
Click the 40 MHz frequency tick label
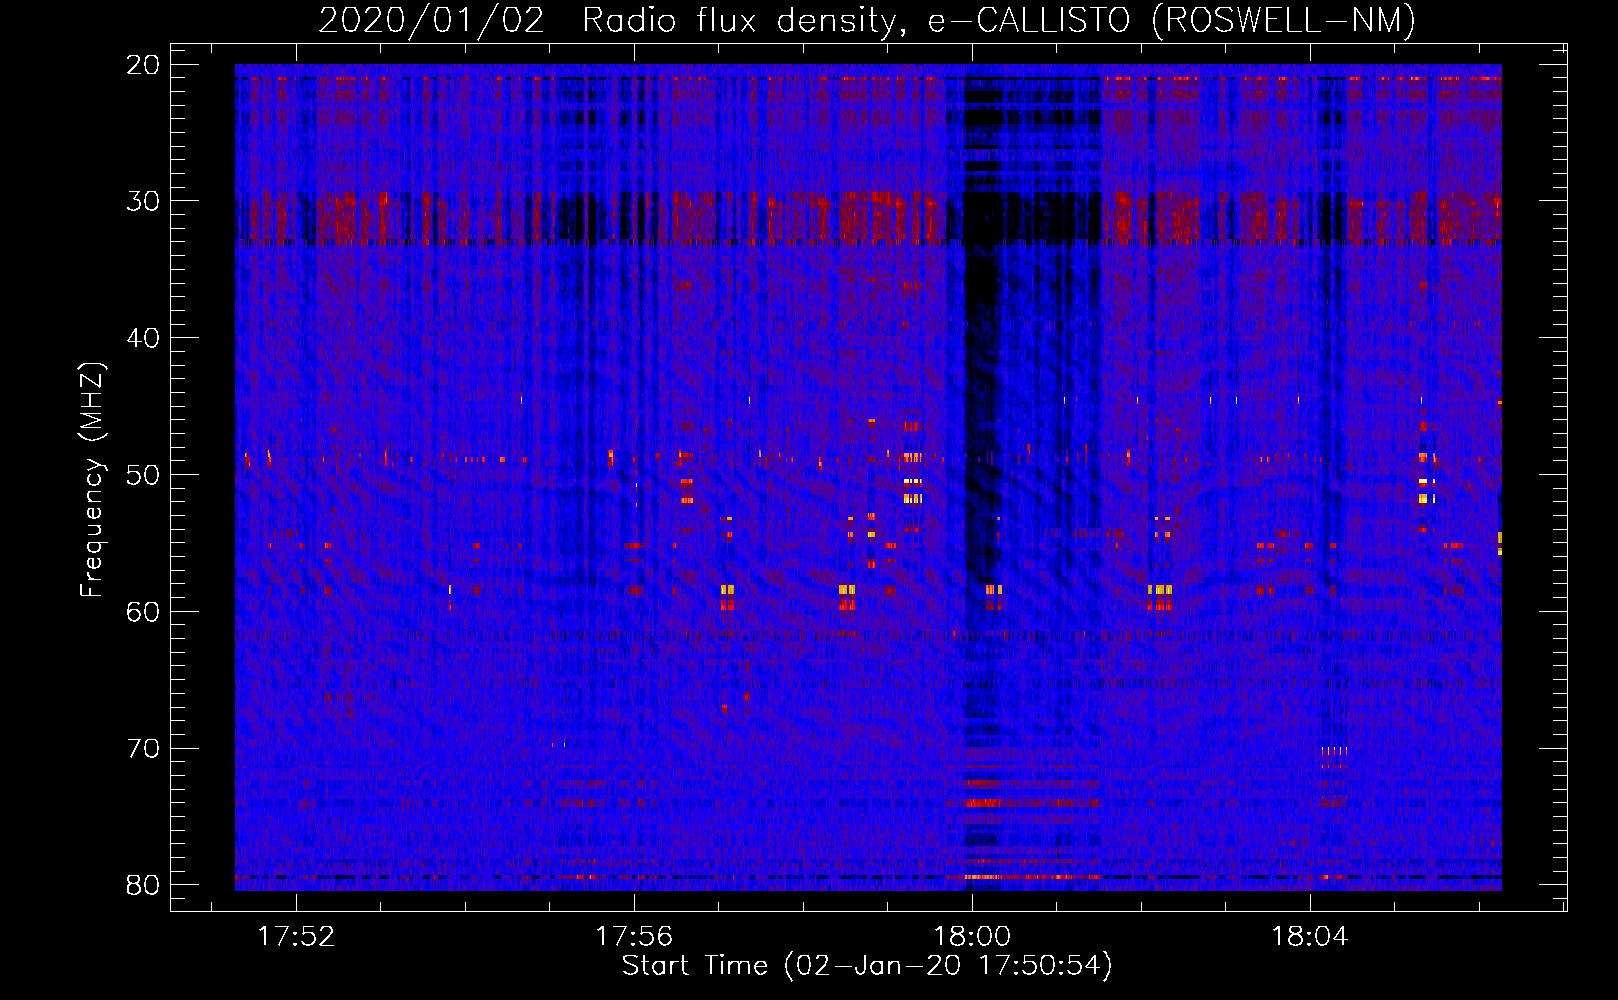144,338
